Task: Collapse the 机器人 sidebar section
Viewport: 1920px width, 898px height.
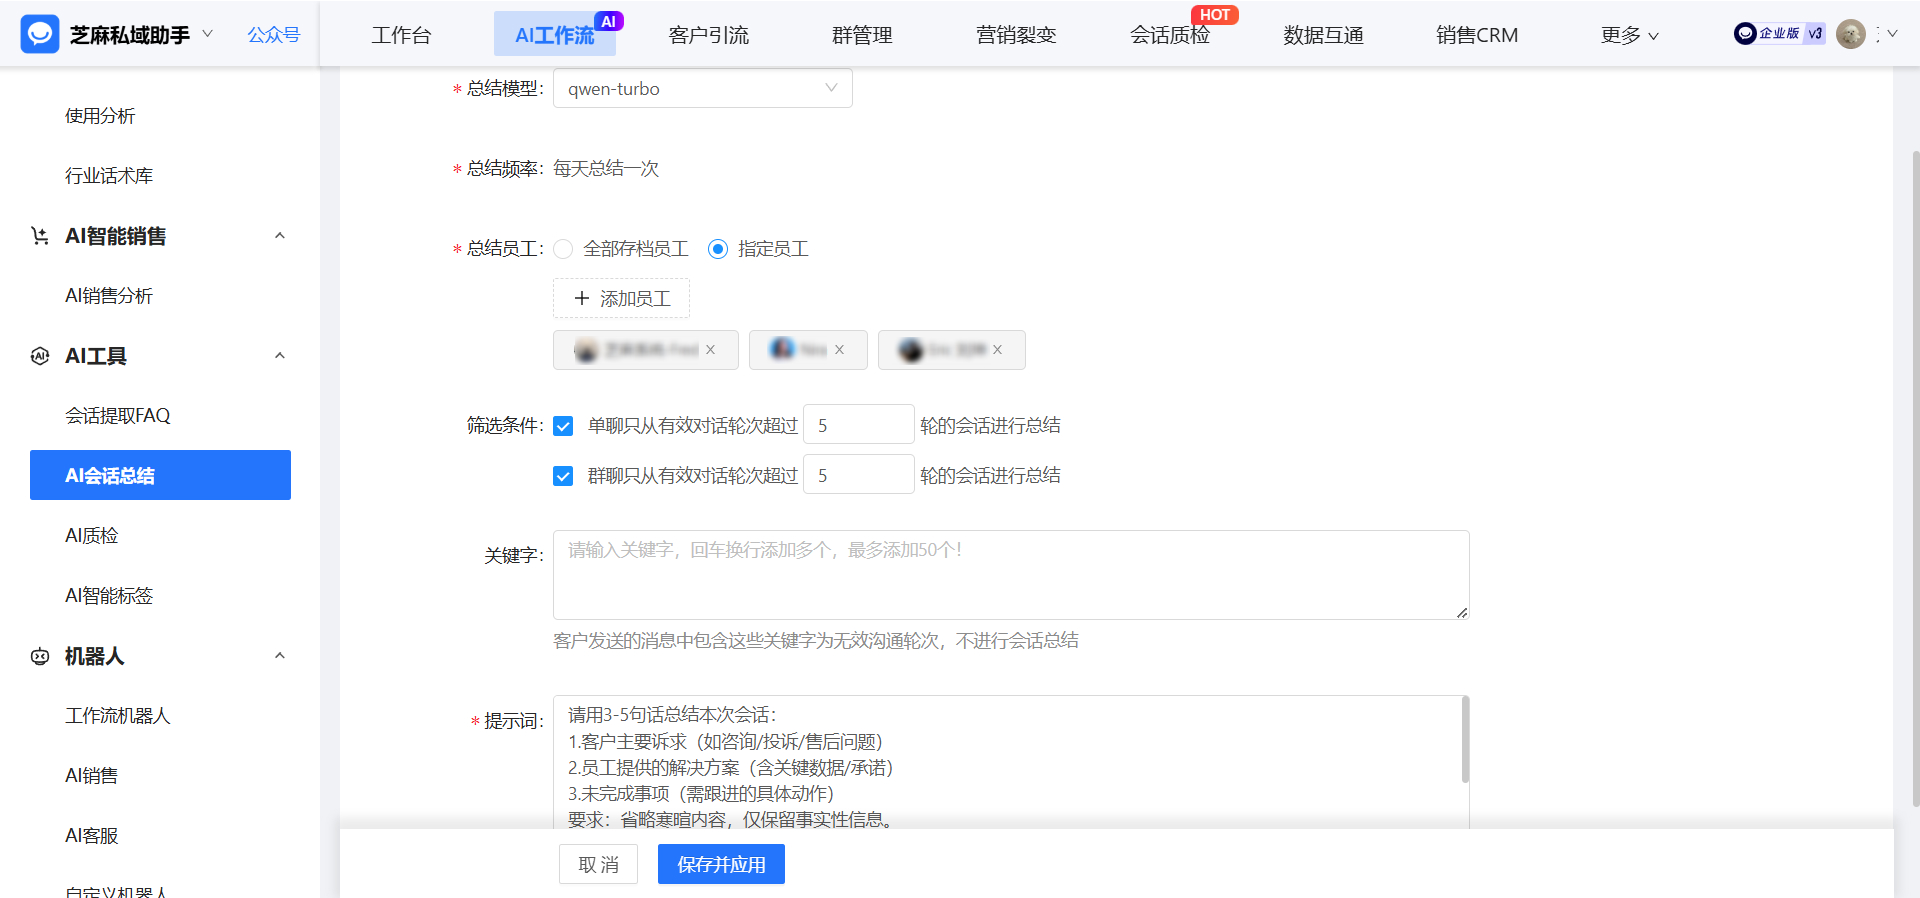Action: click(280, 656)
